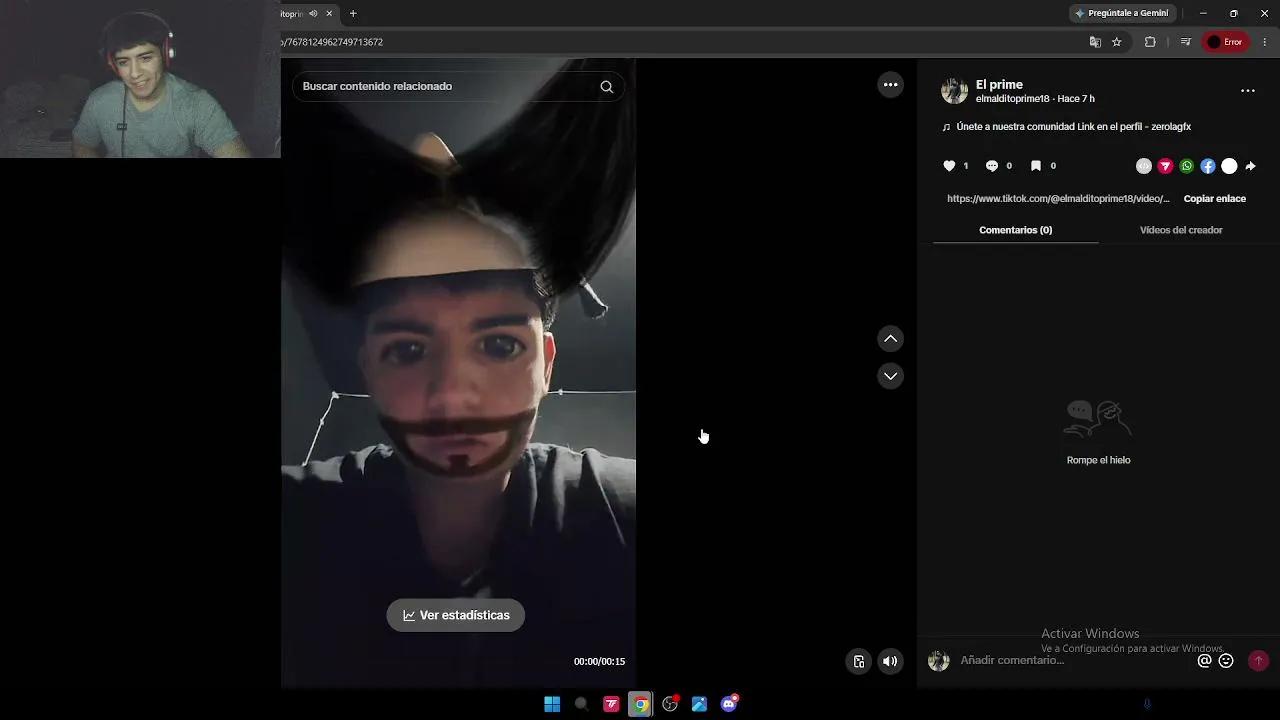1280x720 pixels.
Task: Save the video with the bookmark icon
Action: tap(1036, 166)
